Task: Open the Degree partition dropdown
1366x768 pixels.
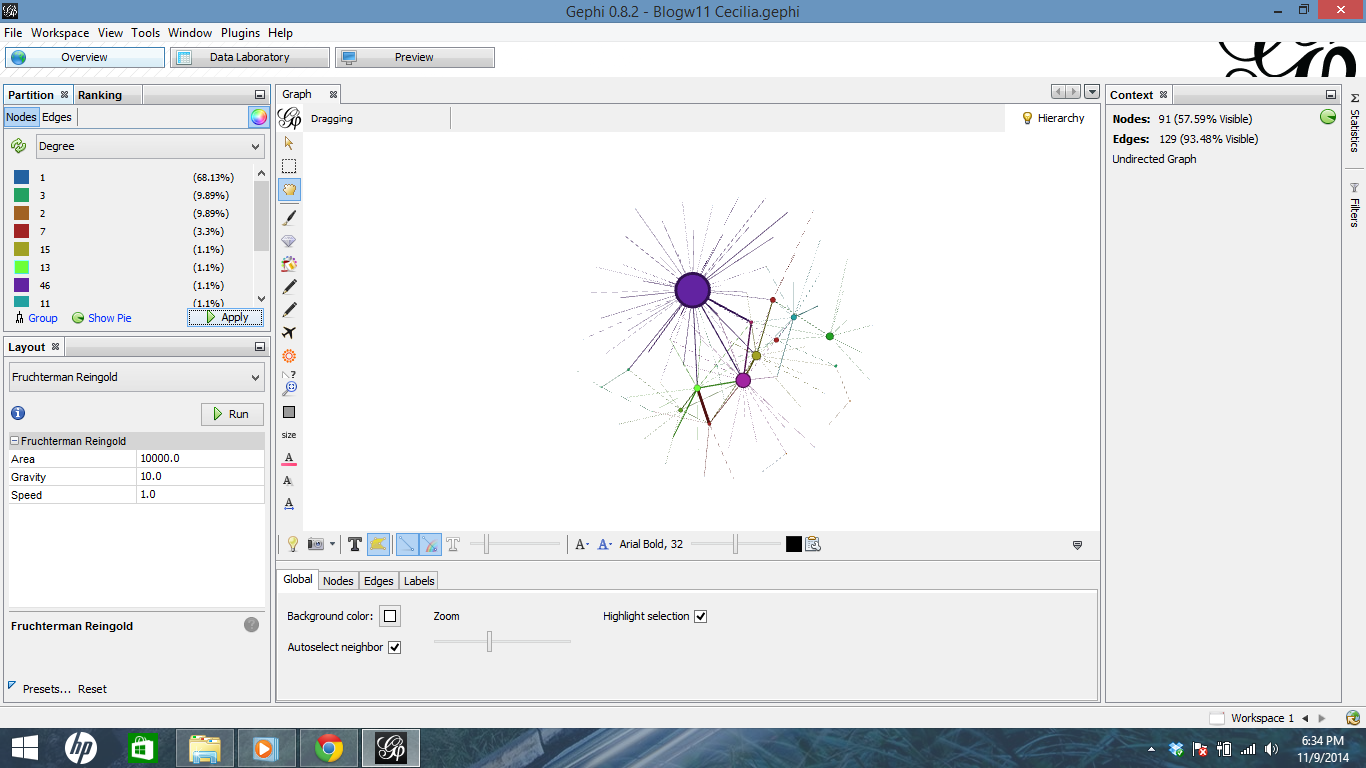Action: [x=150, y=146]
